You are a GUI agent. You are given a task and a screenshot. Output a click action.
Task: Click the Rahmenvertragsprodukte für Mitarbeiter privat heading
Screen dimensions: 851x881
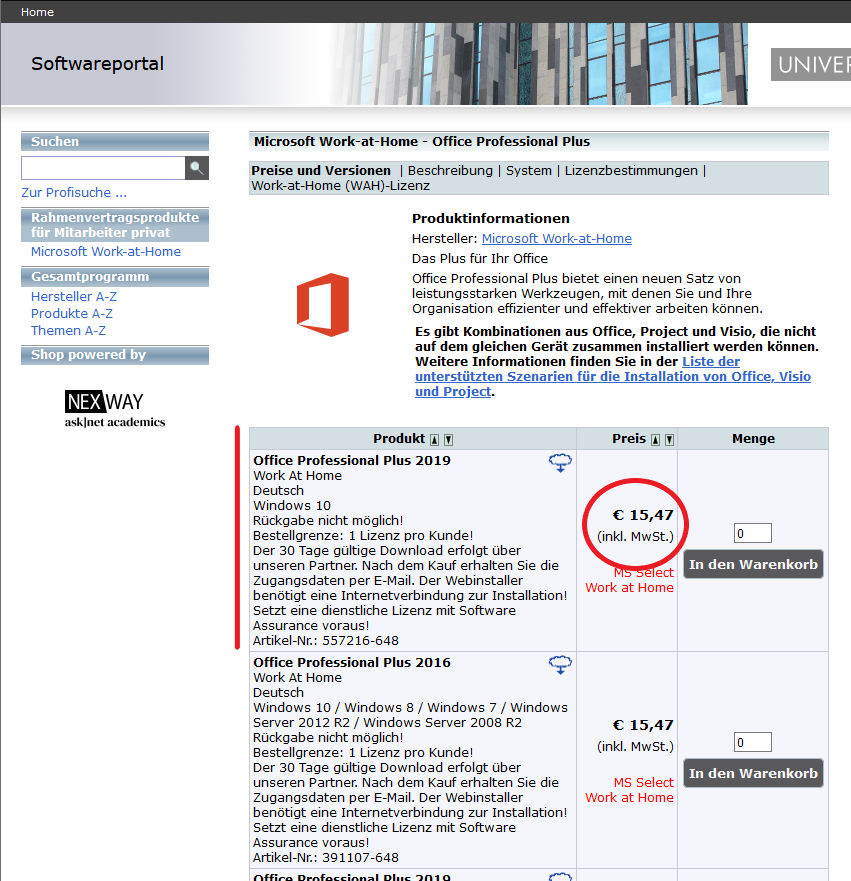coord(115,225)
